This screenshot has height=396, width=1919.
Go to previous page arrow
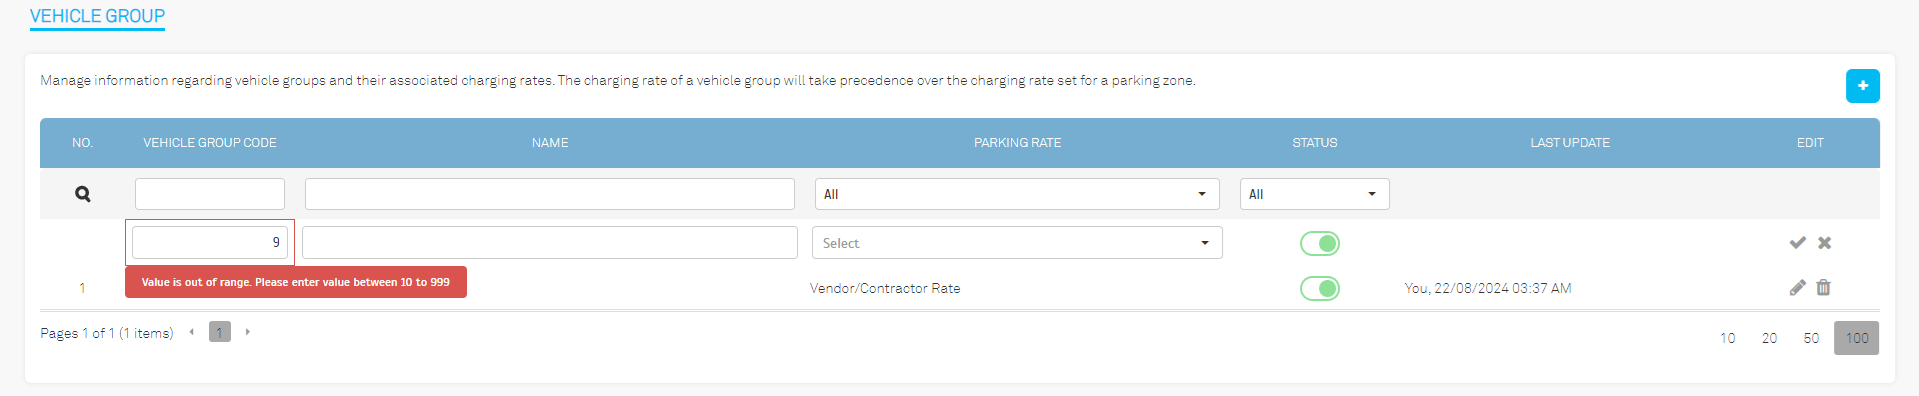[x=191, y=332]
